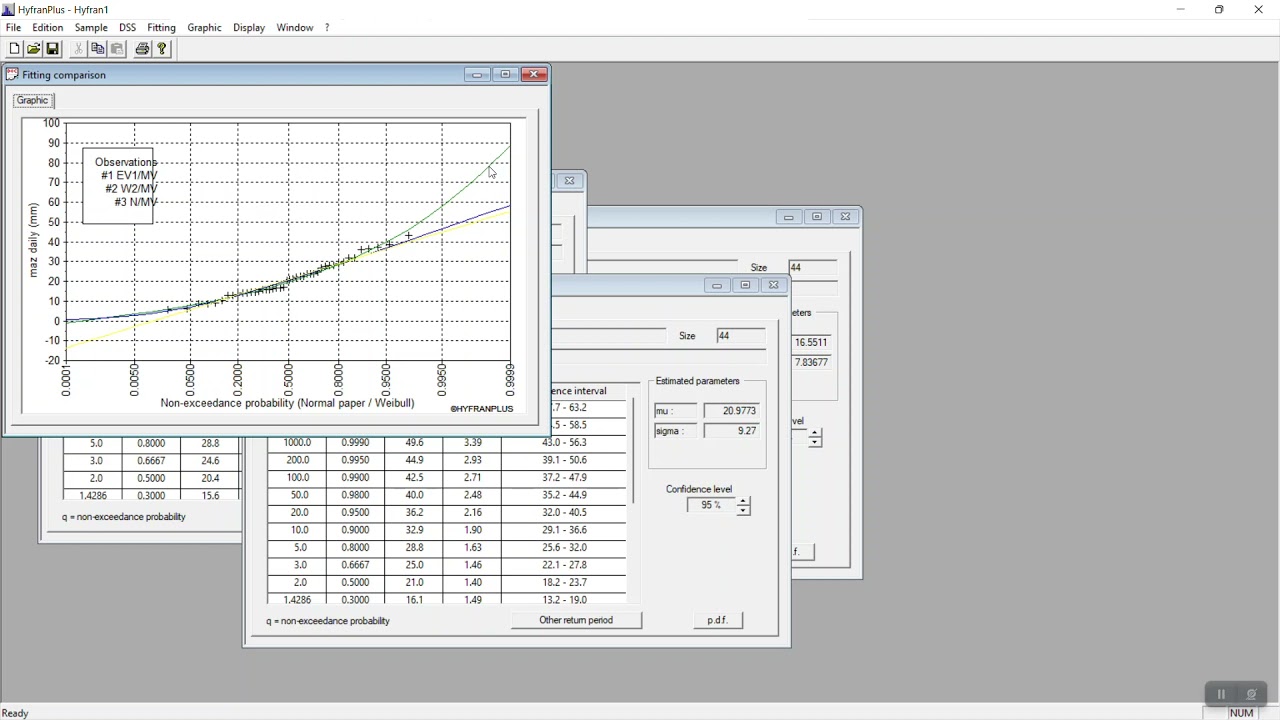Select the table cell 42.5
This screenshot has width=1280, height=720.
click(414, 478)
